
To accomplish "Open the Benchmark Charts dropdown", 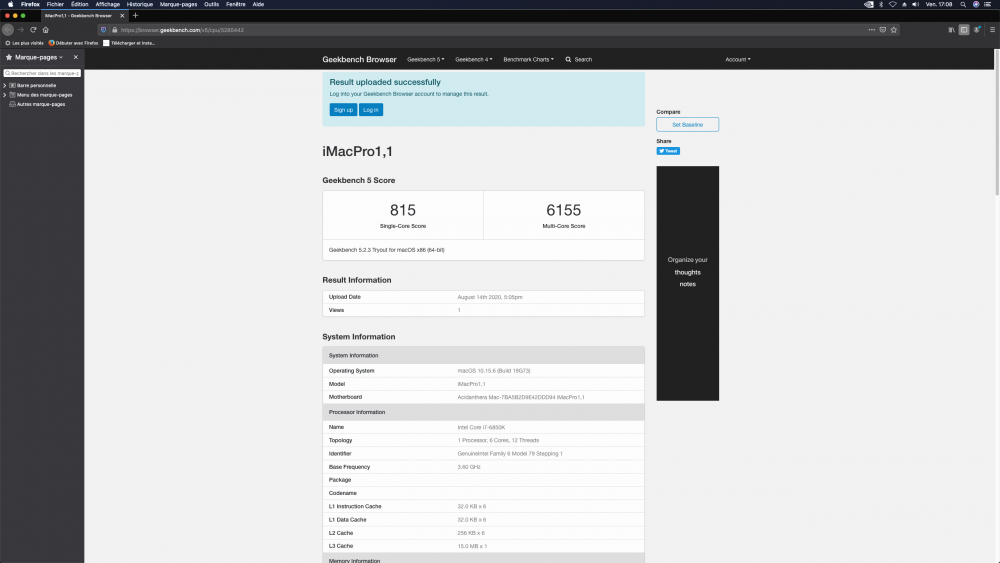I will 528,59.
